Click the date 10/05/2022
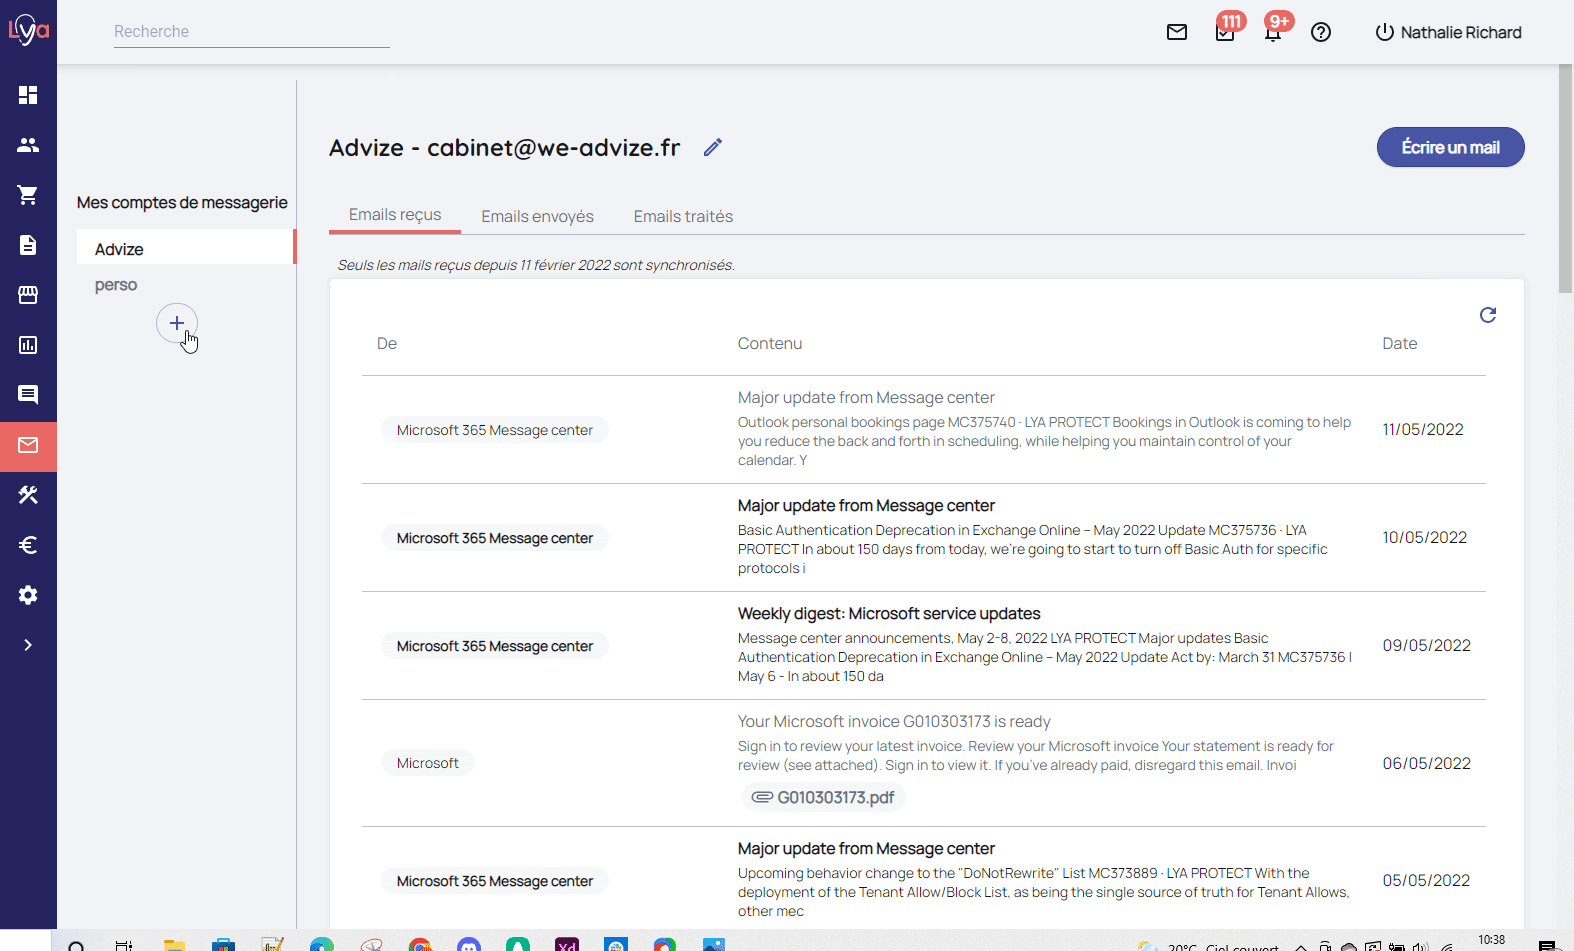Screen dimensions: 1574x951 point(1425,537)
